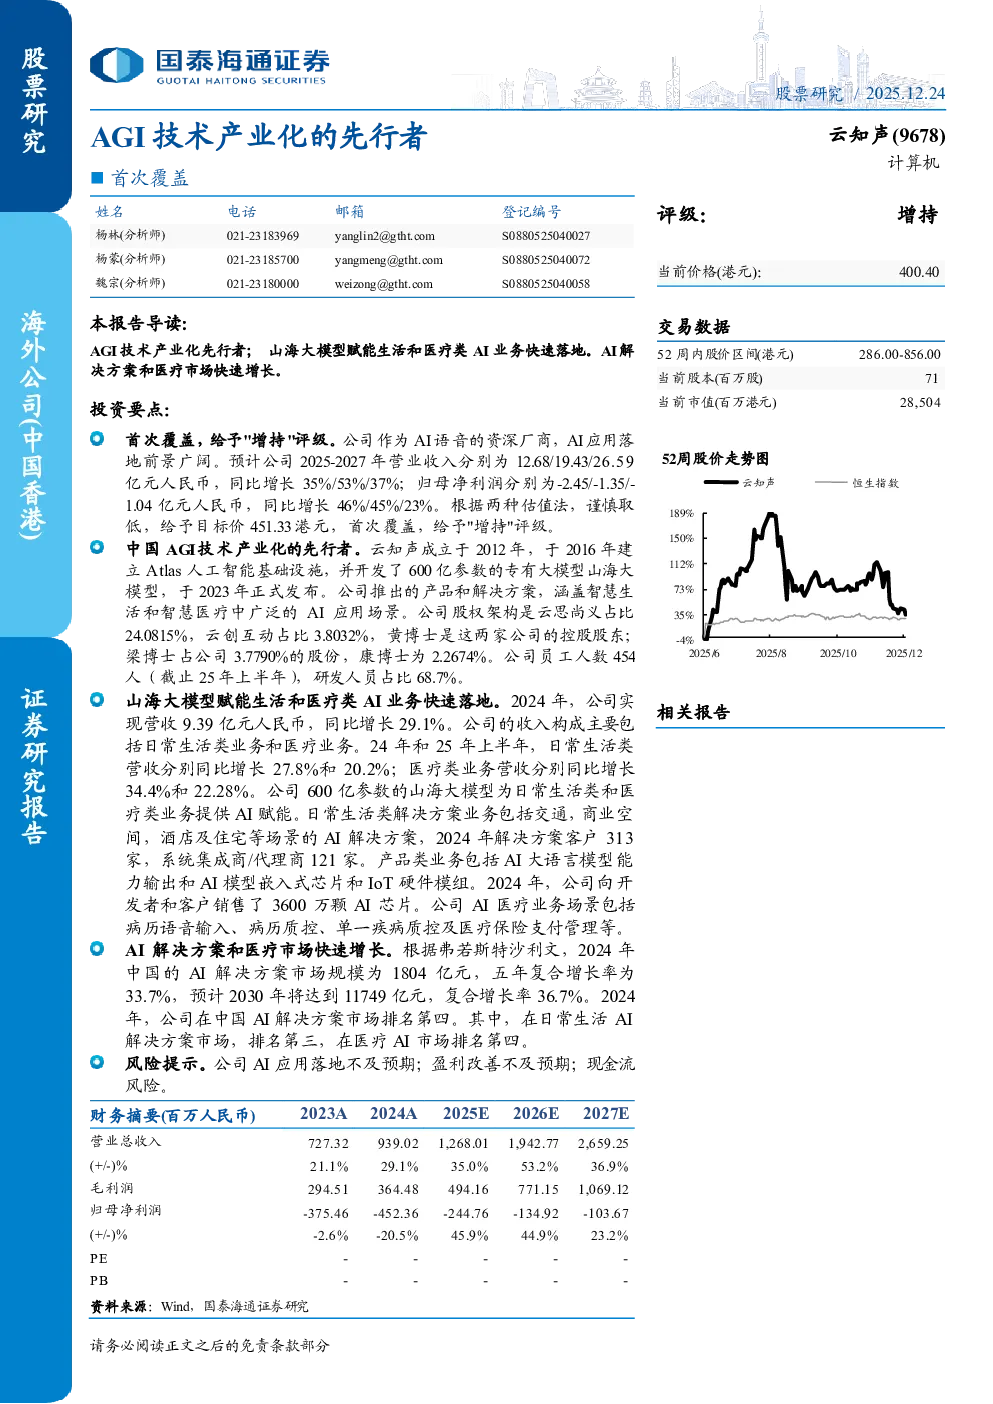
Task: Click the '股票研究' sidebar label
Action: [34, 100]
